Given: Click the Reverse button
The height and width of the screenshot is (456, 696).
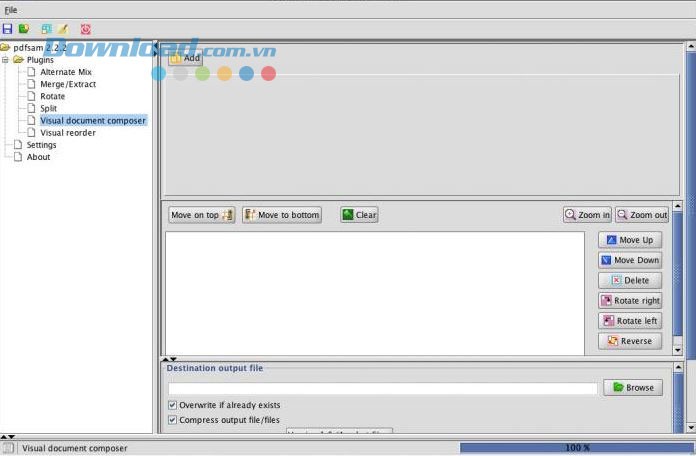Looking at the screenshot, I should click(x=630, y=341).
